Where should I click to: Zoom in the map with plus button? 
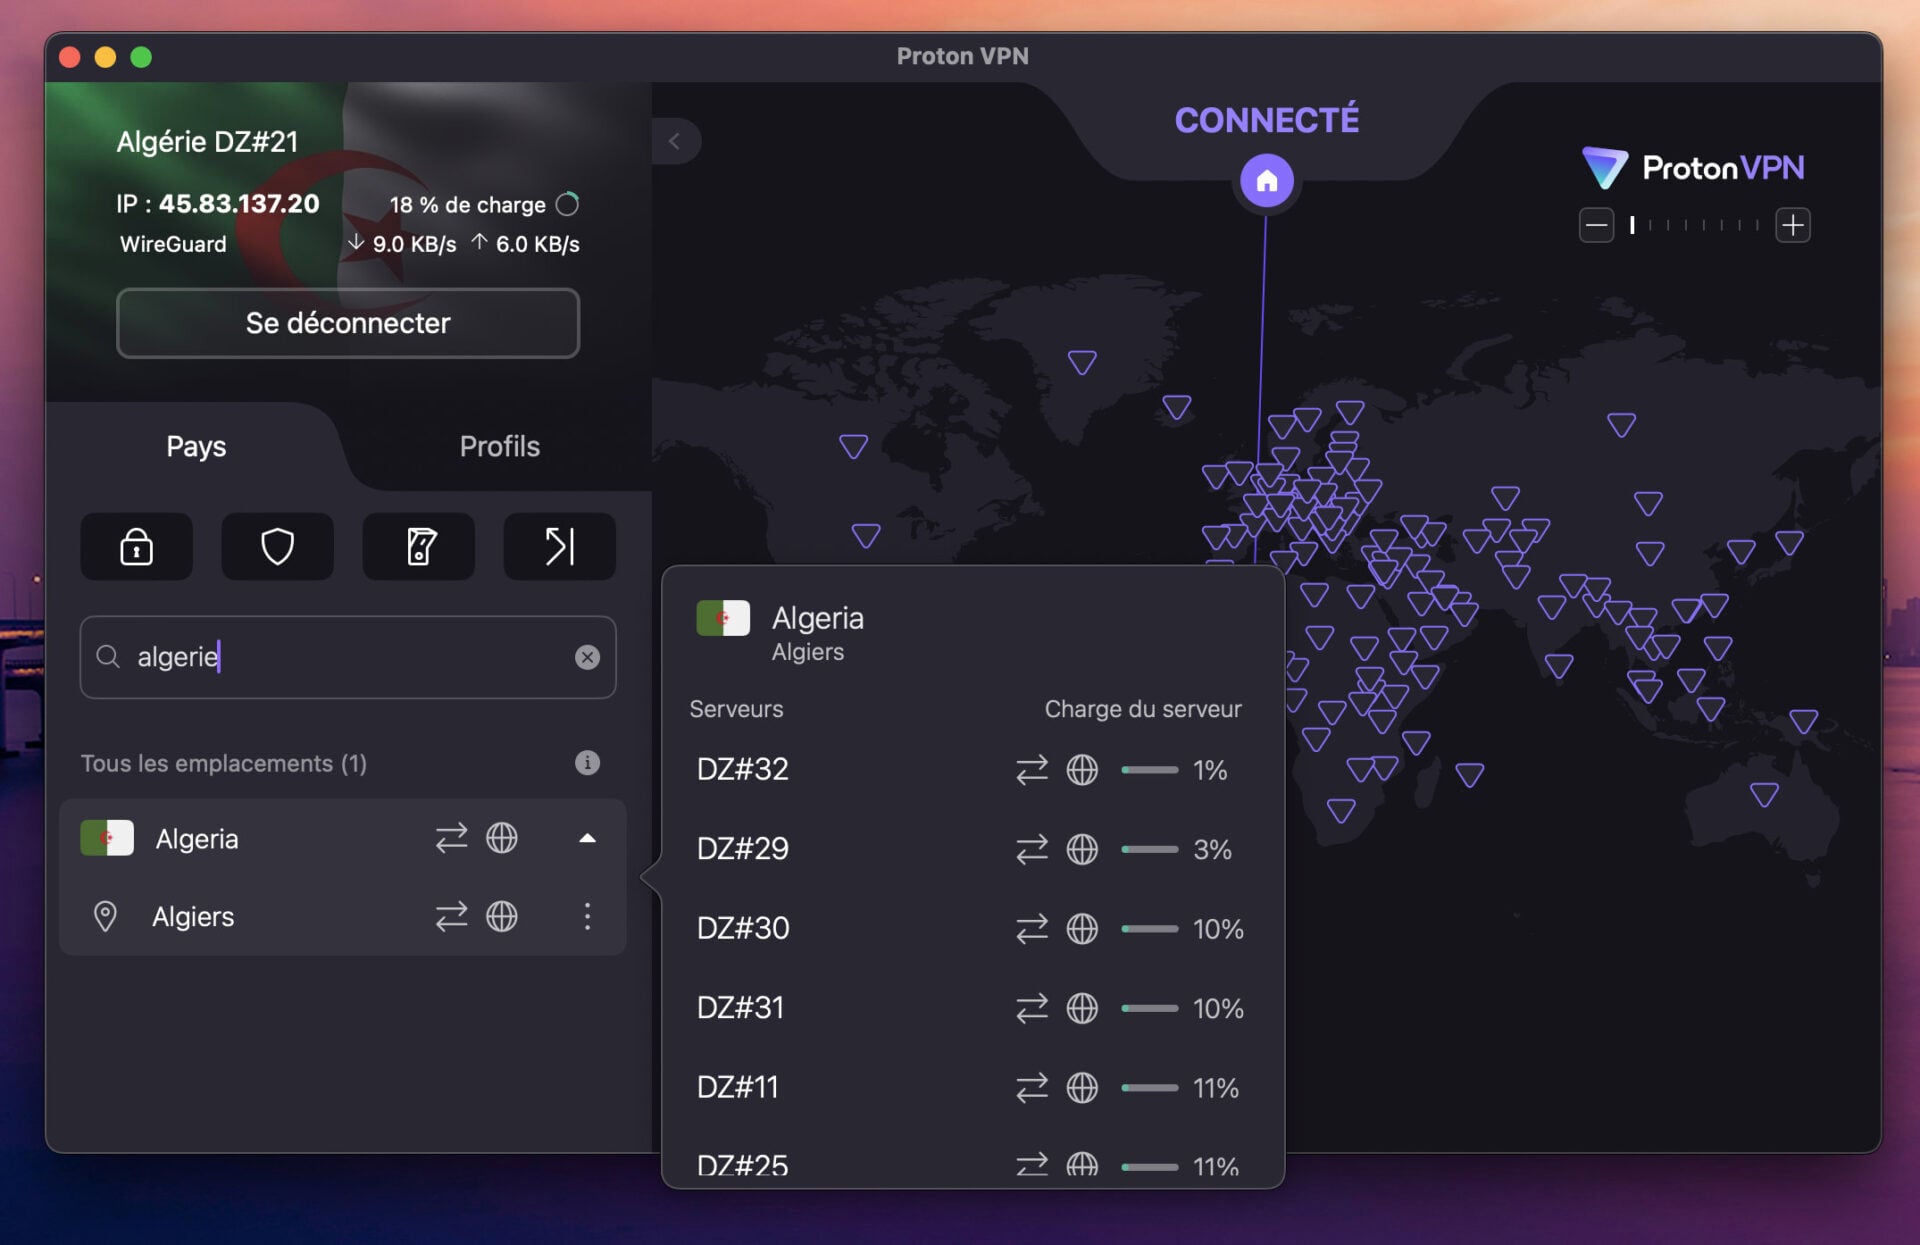click(x=1793, y=225)
